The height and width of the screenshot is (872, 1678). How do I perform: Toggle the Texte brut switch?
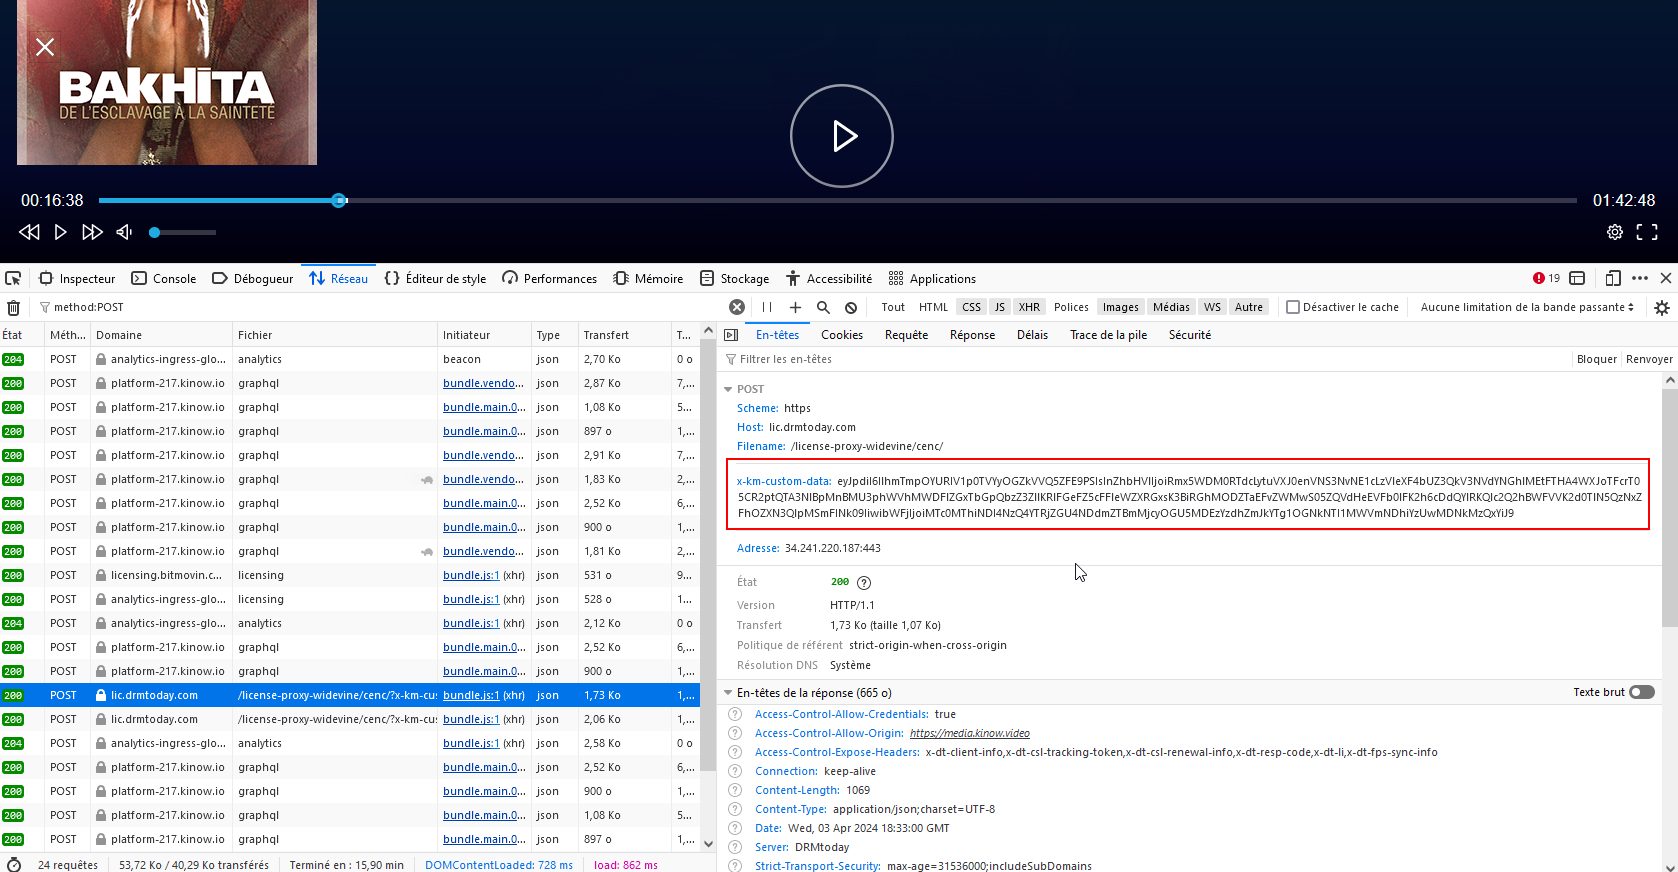[1642, 692]
